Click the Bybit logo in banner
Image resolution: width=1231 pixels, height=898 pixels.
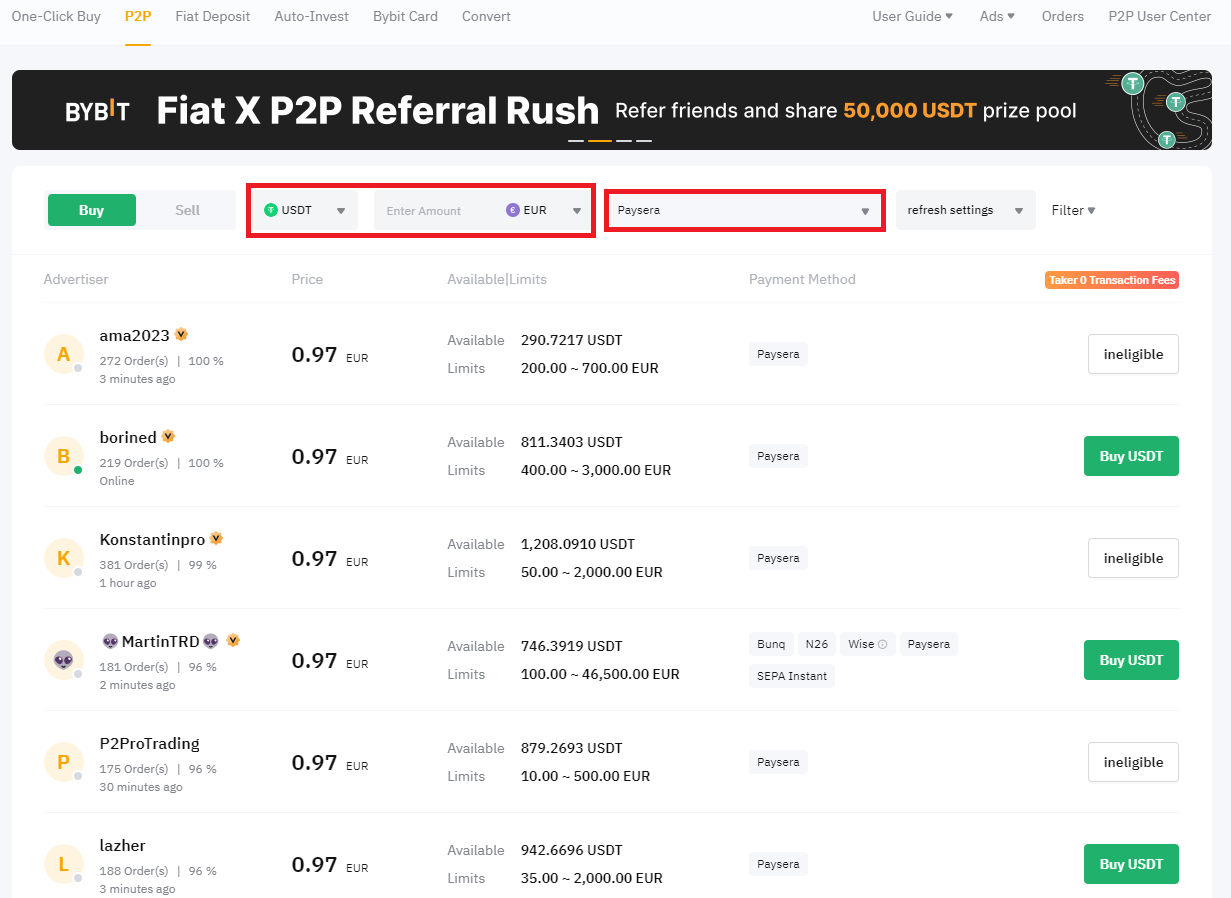(x=97, y=111)
